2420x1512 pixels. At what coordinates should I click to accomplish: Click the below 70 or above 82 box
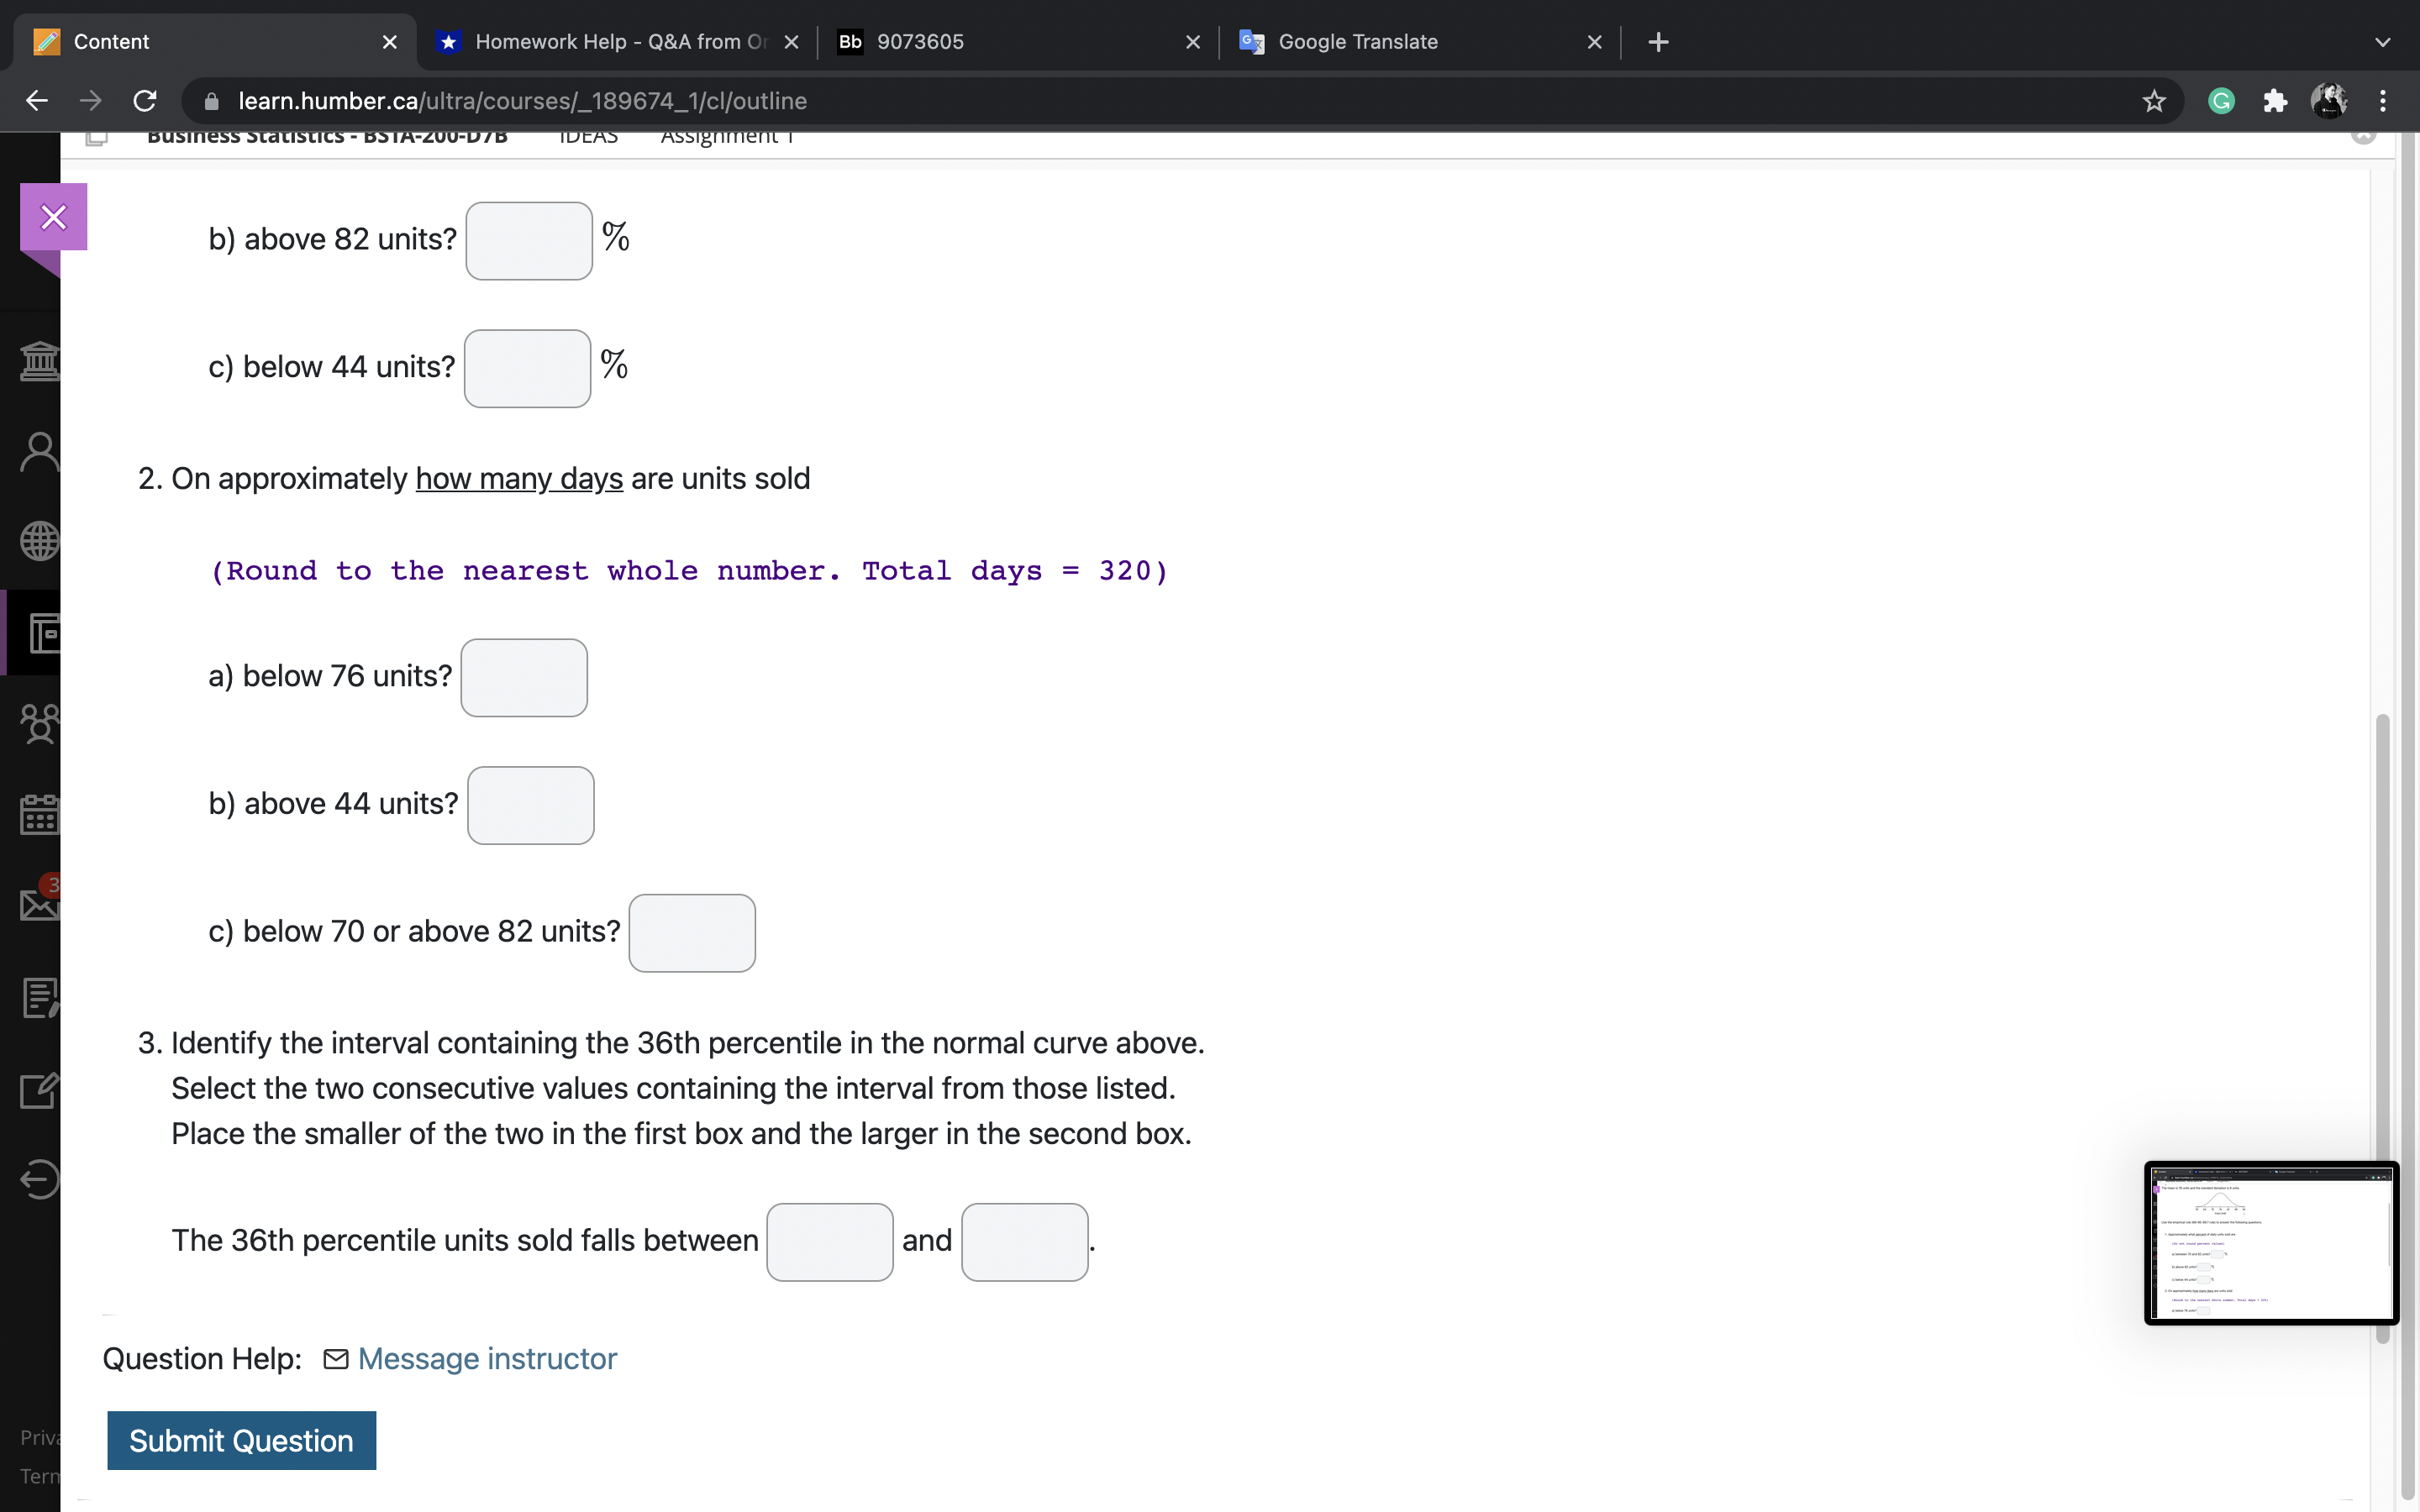coord(692,933)
